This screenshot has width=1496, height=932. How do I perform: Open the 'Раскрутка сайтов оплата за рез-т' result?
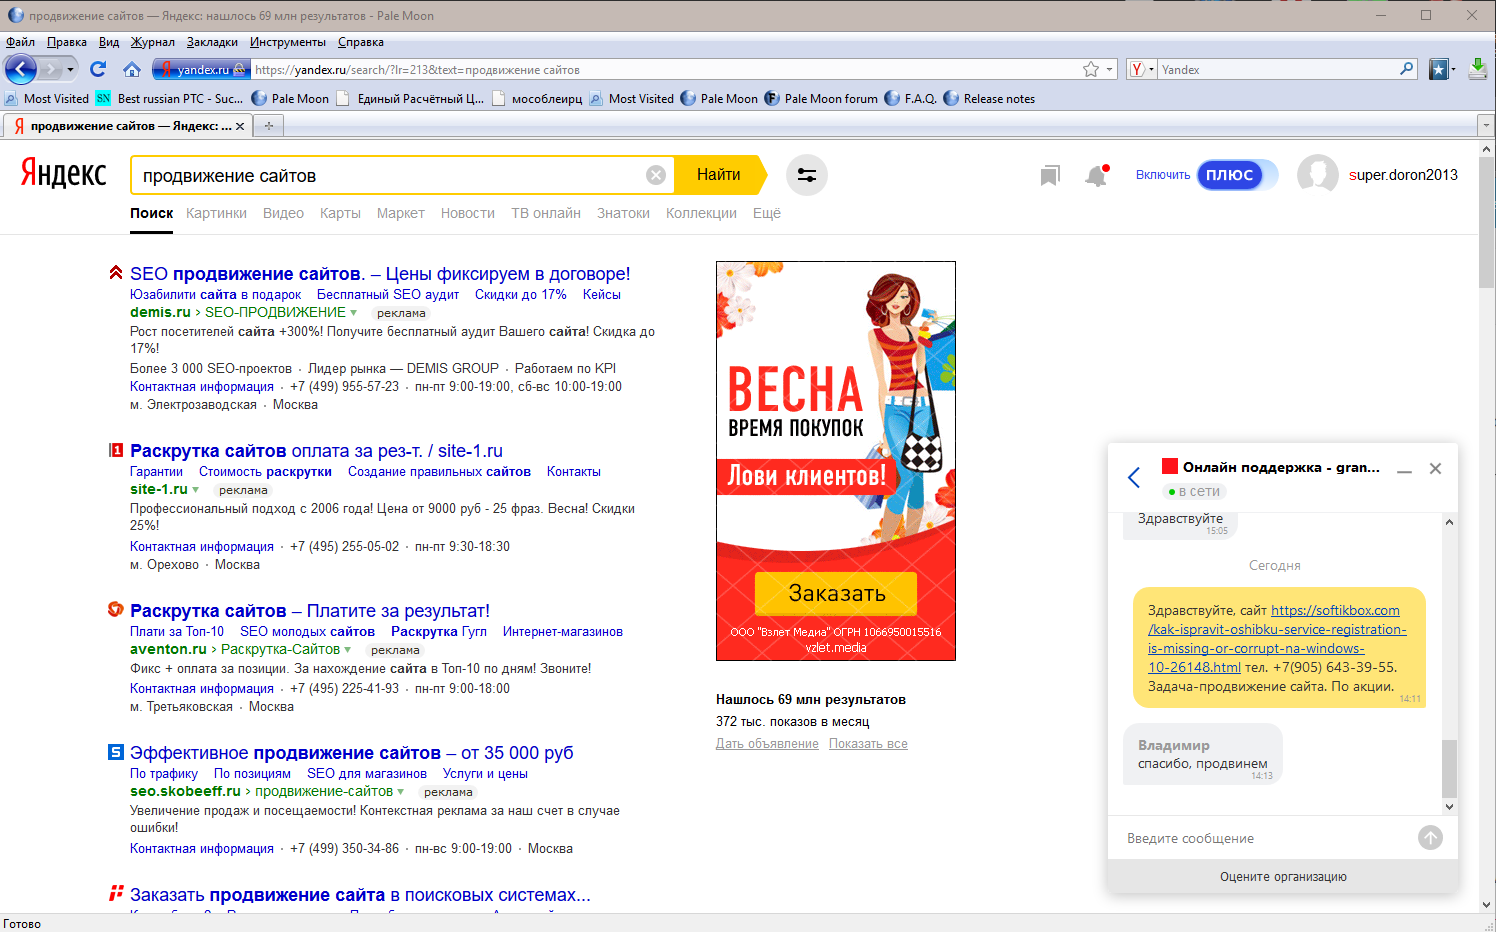click(x=316, y=451)
